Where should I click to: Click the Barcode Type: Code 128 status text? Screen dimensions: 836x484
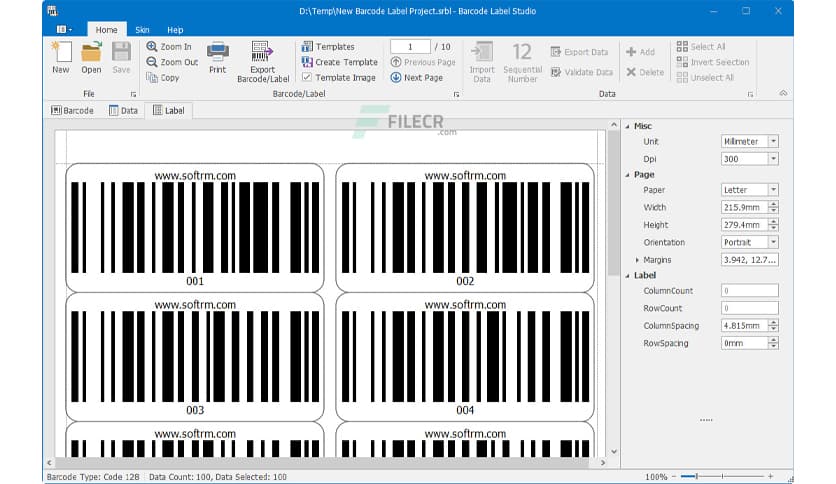coord(93,477)
